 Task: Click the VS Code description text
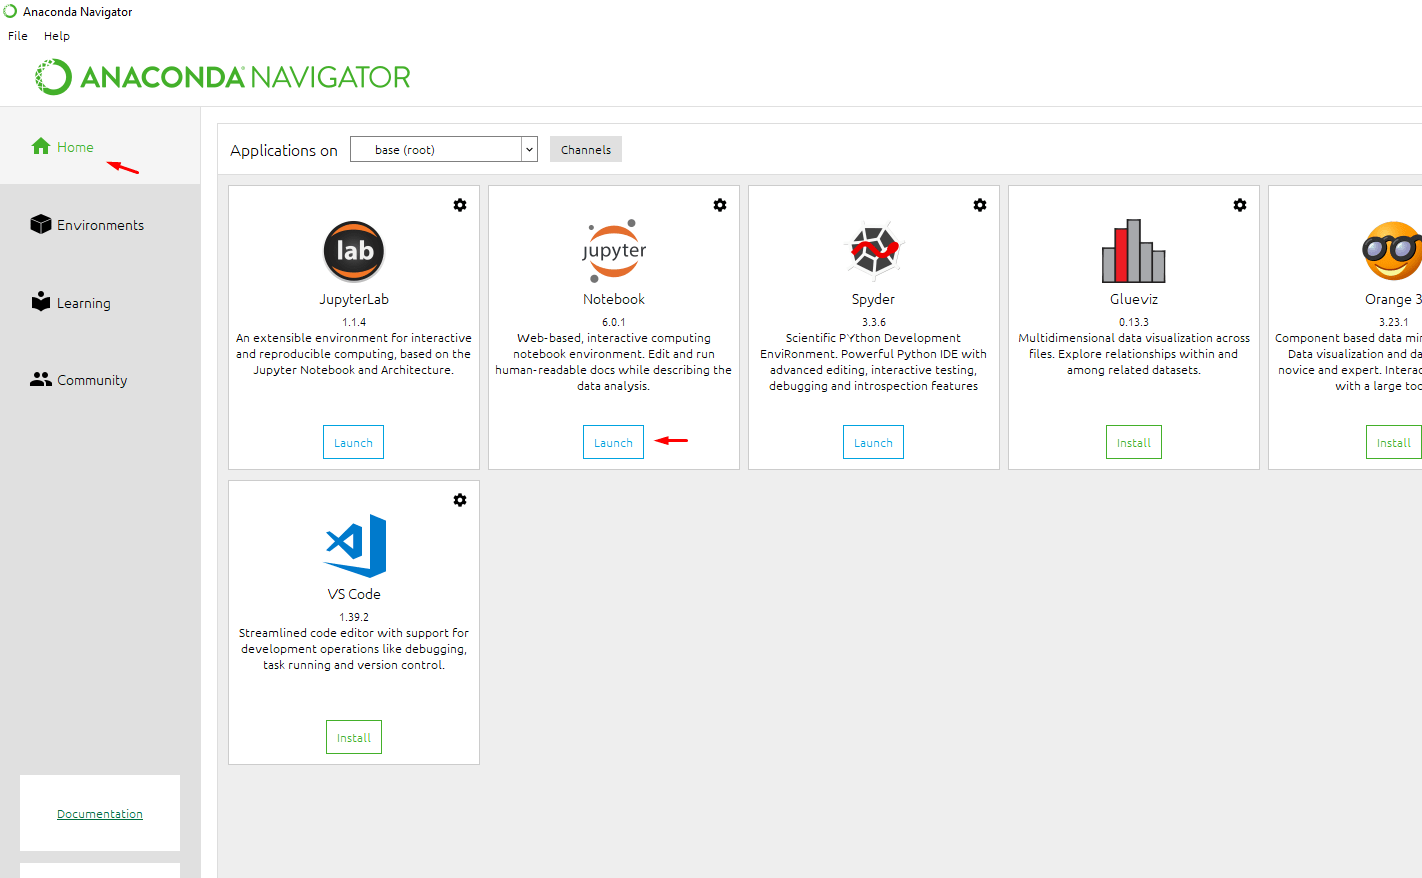[354, 649]
